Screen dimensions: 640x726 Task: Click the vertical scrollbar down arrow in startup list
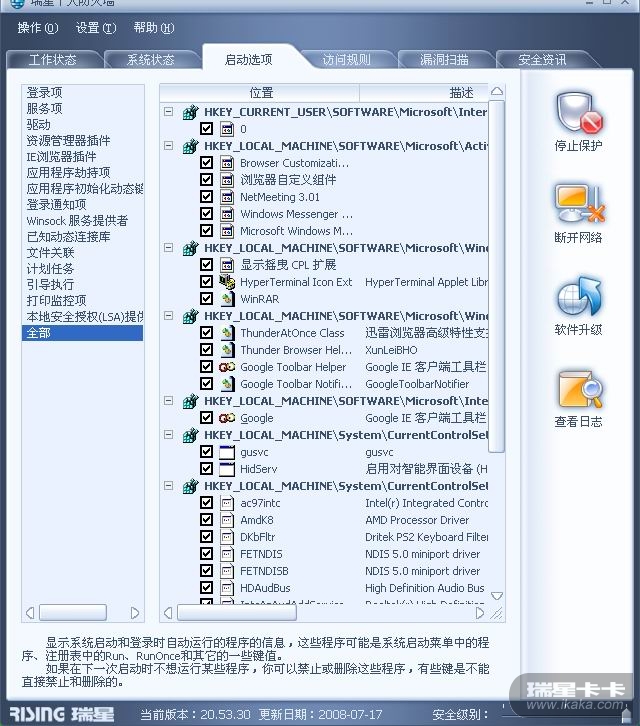tap(496, 596)
